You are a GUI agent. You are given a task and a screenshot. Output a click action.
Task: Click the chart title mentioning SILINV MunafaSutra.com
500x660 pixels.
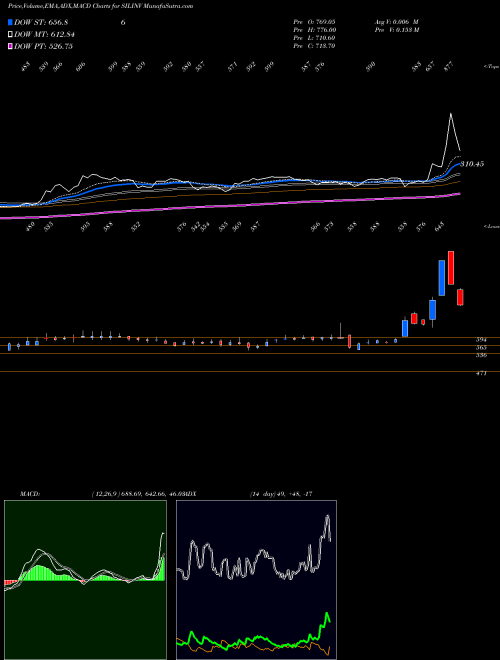click(x=101, y=7)
